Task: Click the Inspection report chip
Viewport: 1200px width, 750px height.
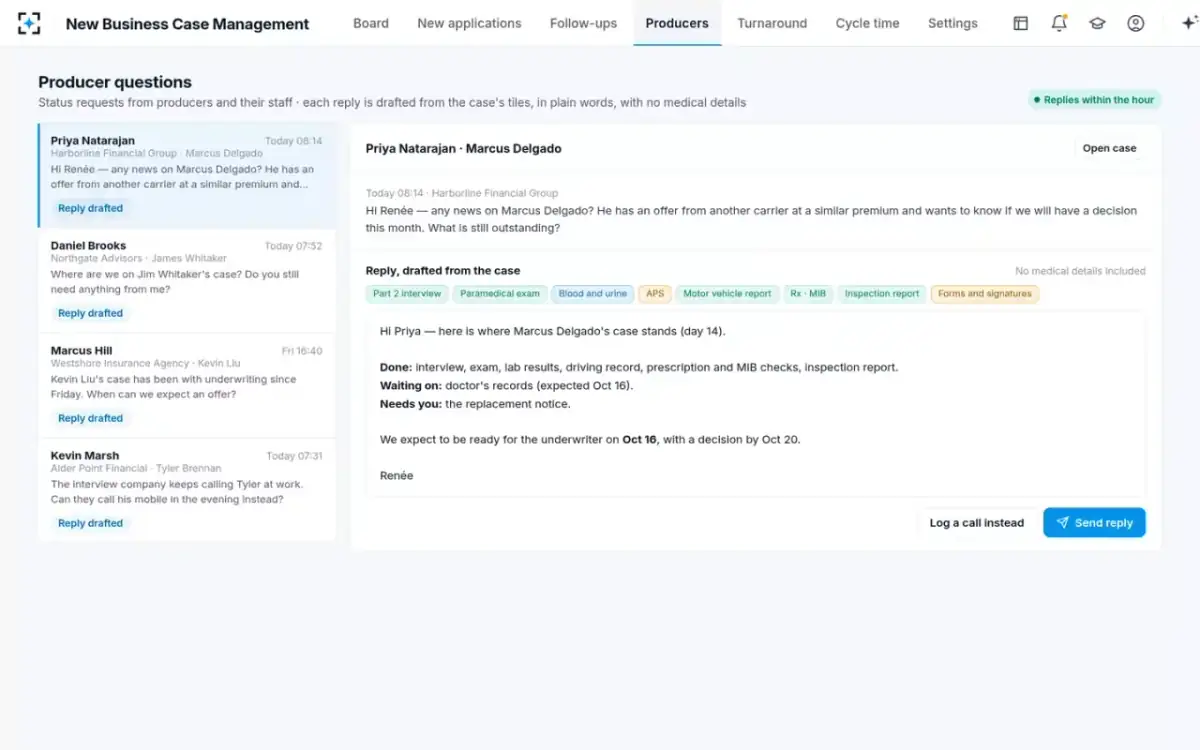Action: click(x=881, y=294)
